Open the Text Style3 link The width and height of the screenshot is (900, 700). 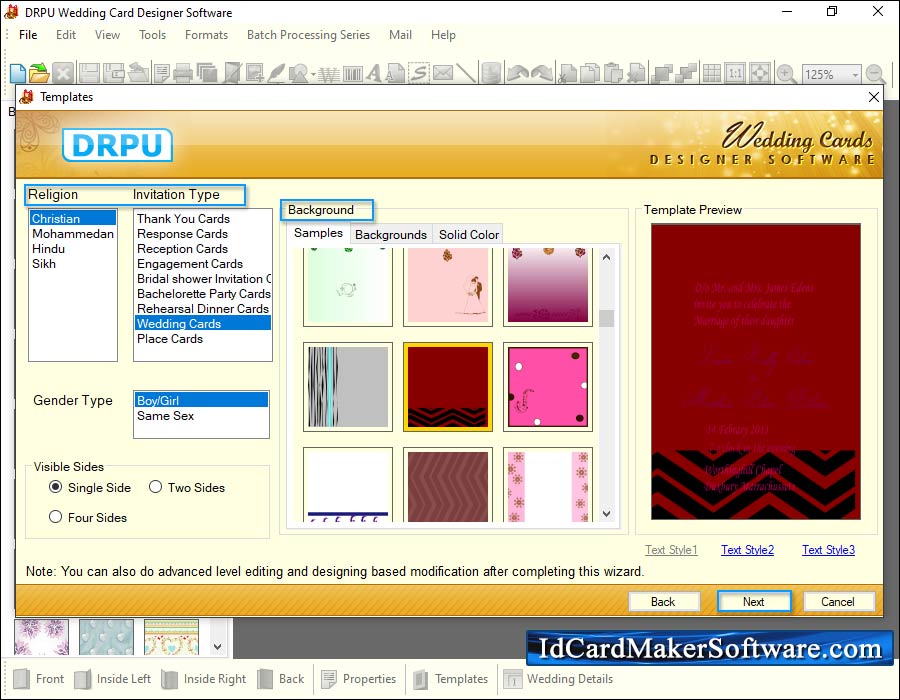(828, 550)
